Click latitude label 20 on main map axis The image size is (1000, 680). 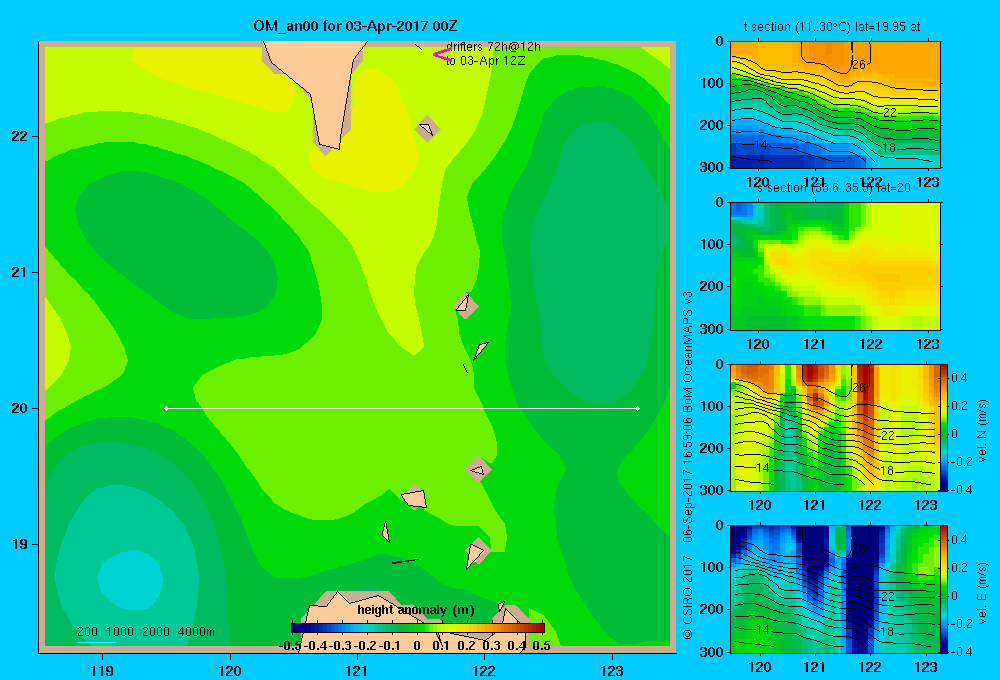point(19,408)
